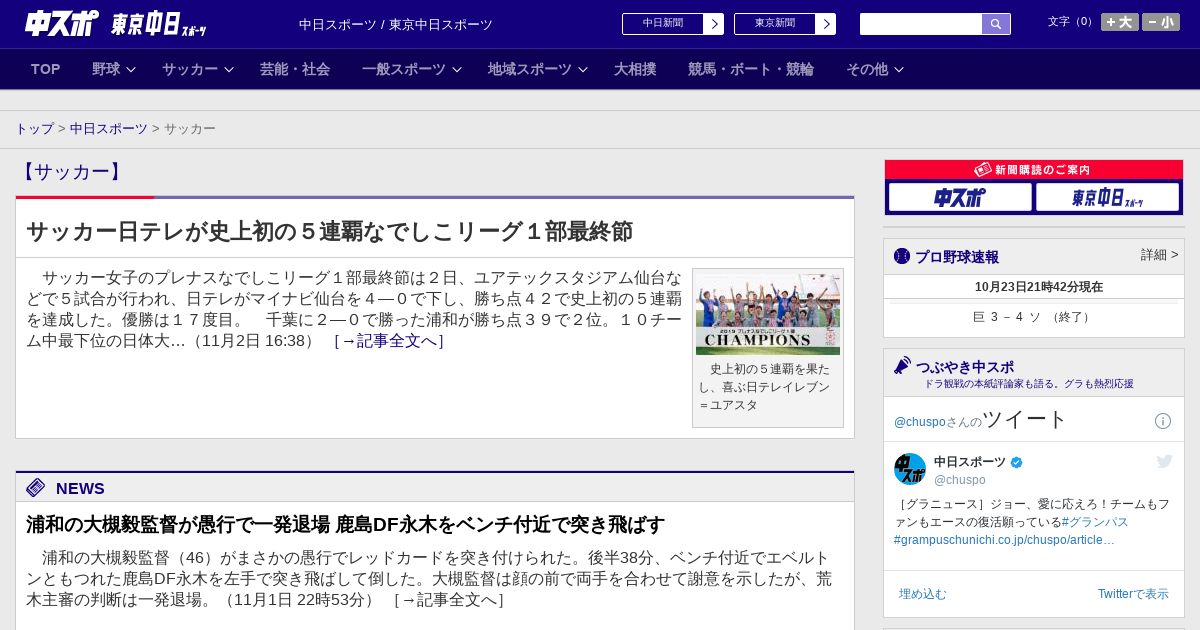The image size is (1200, 630).
Task: Click the 巨 ３－４ ソ score line
Action: click(x=1034, y=317)
